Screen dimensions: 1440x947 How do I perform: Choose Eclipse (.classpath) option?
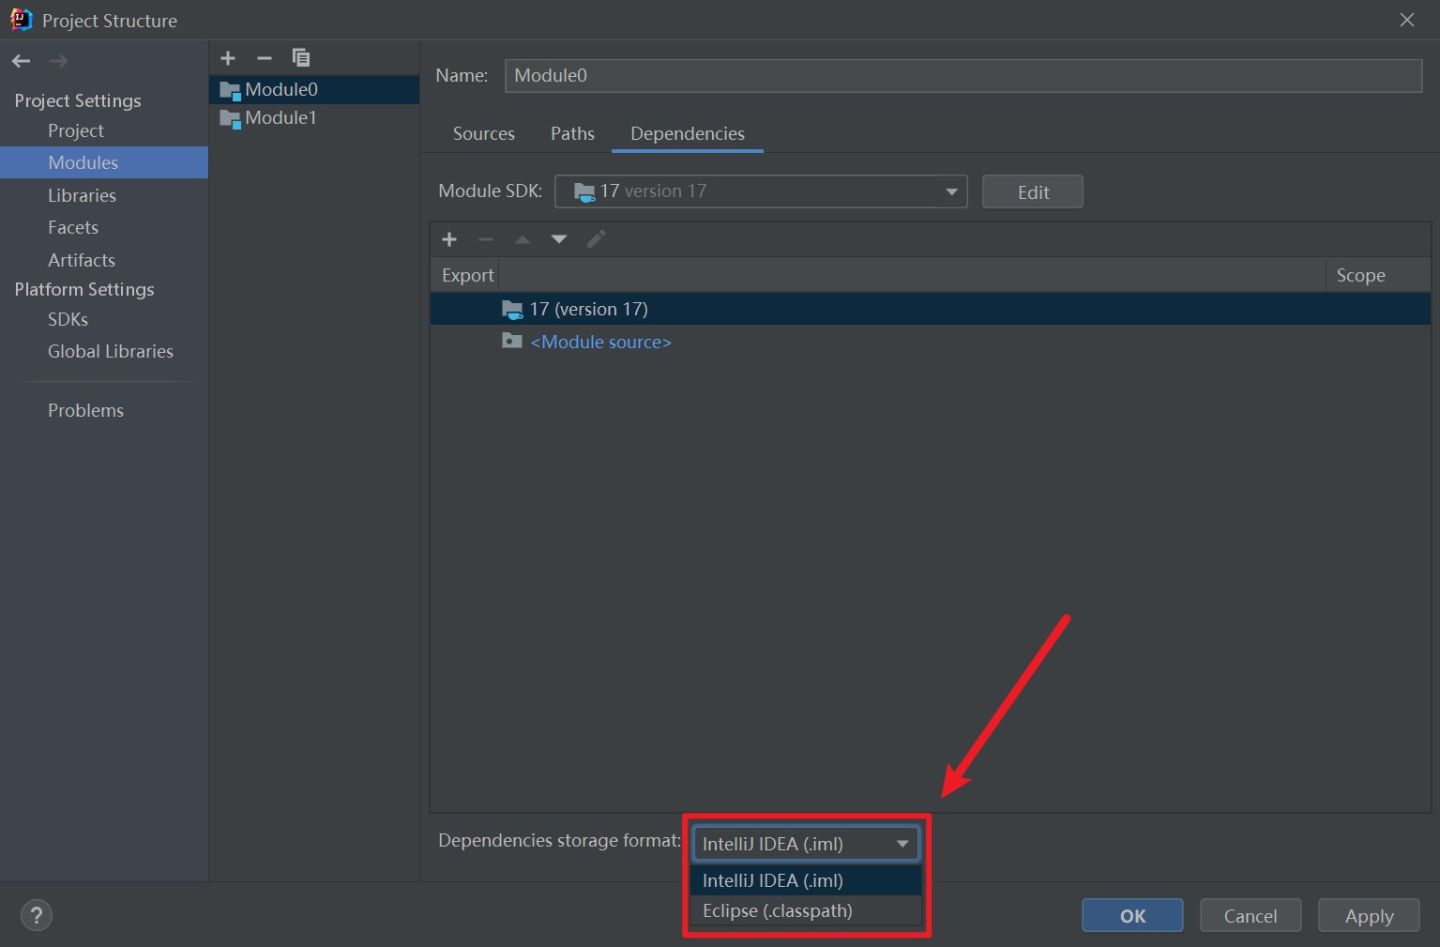tap(806, 911)
